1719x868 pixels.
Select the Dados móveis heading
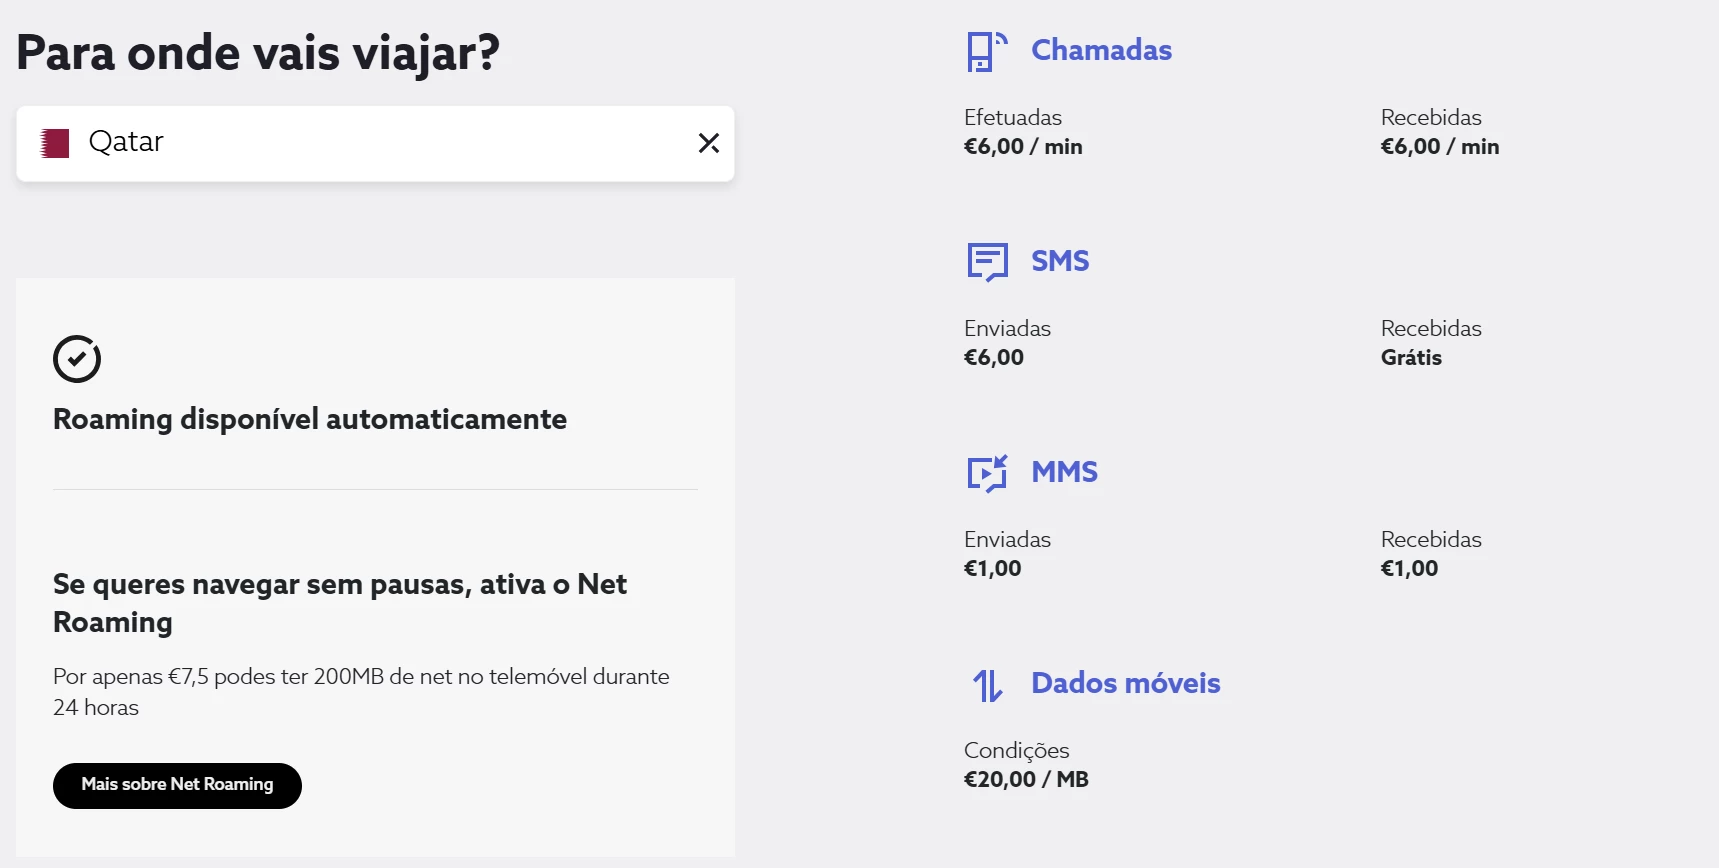tap(1125, 683)
